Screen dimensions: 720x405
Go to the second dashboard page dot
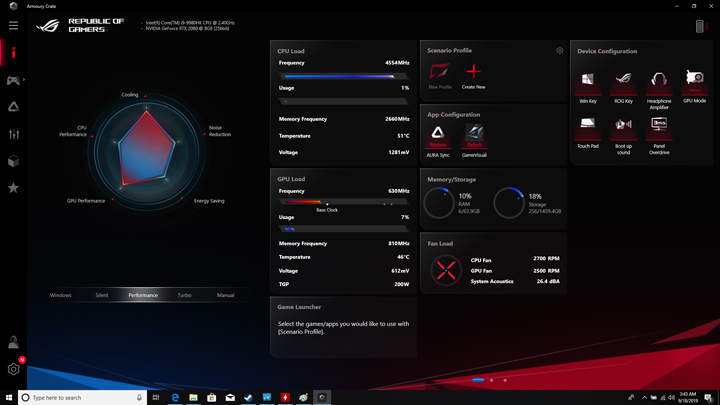point(491,380)
